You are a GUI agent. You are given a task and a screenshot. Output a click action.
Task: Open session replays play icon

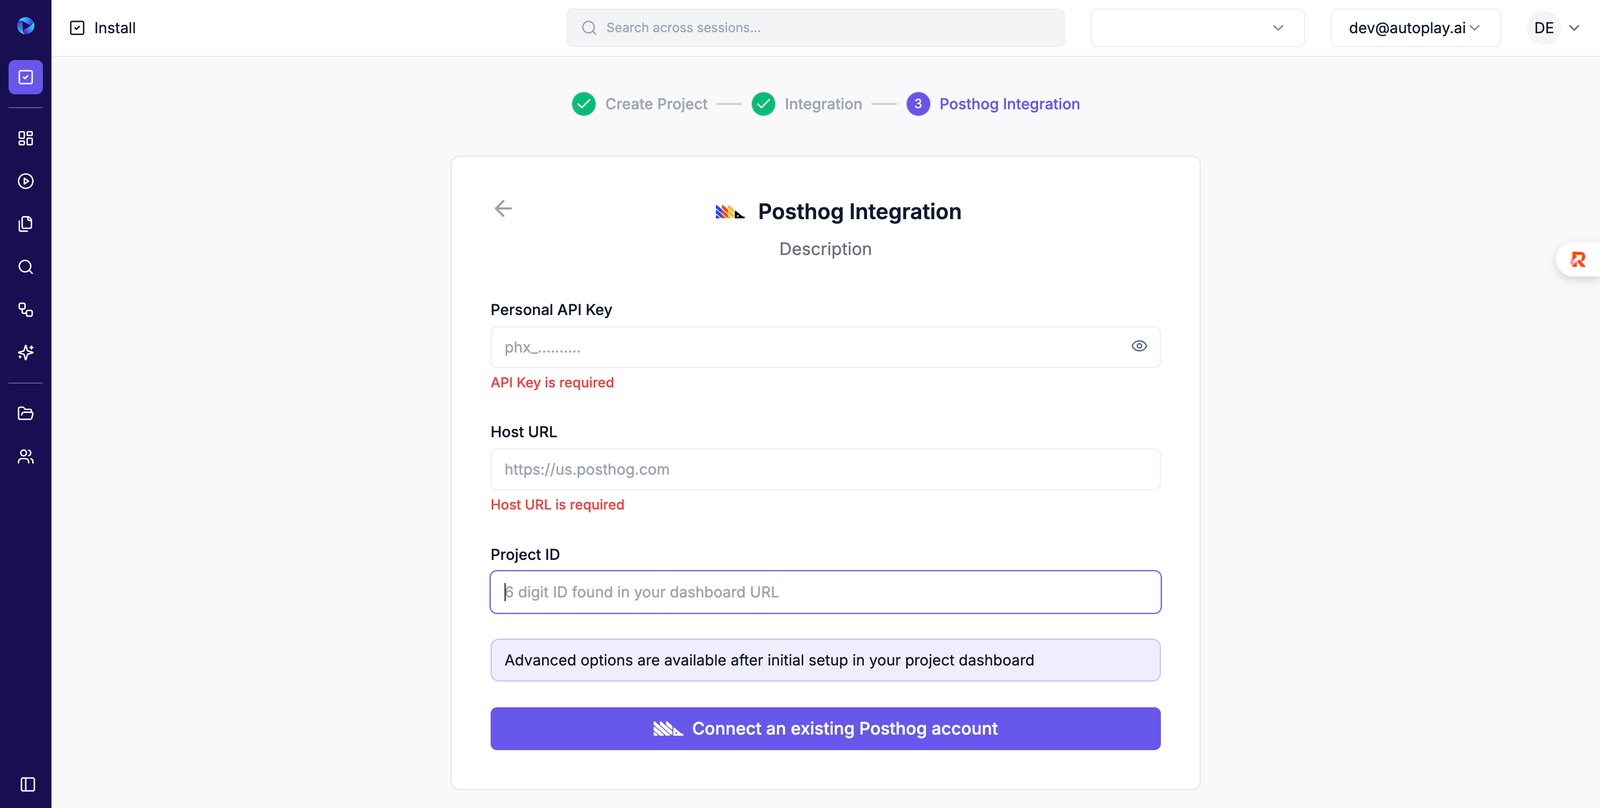(x=26, y=181)
